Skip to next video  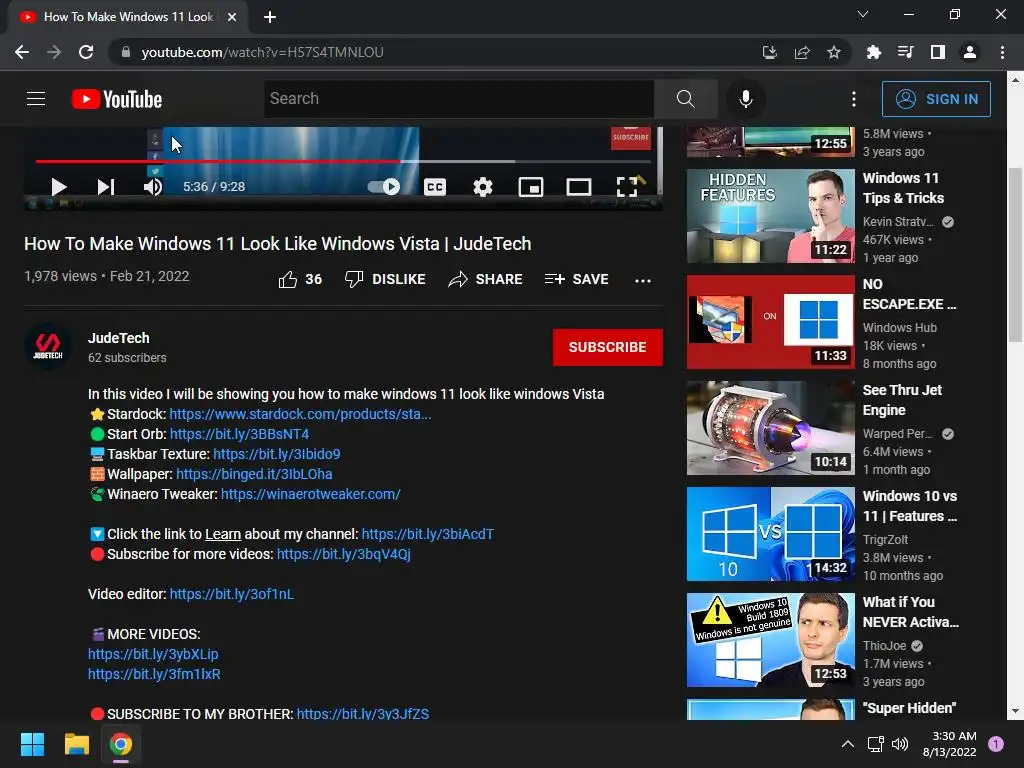(x=106, y=187)
